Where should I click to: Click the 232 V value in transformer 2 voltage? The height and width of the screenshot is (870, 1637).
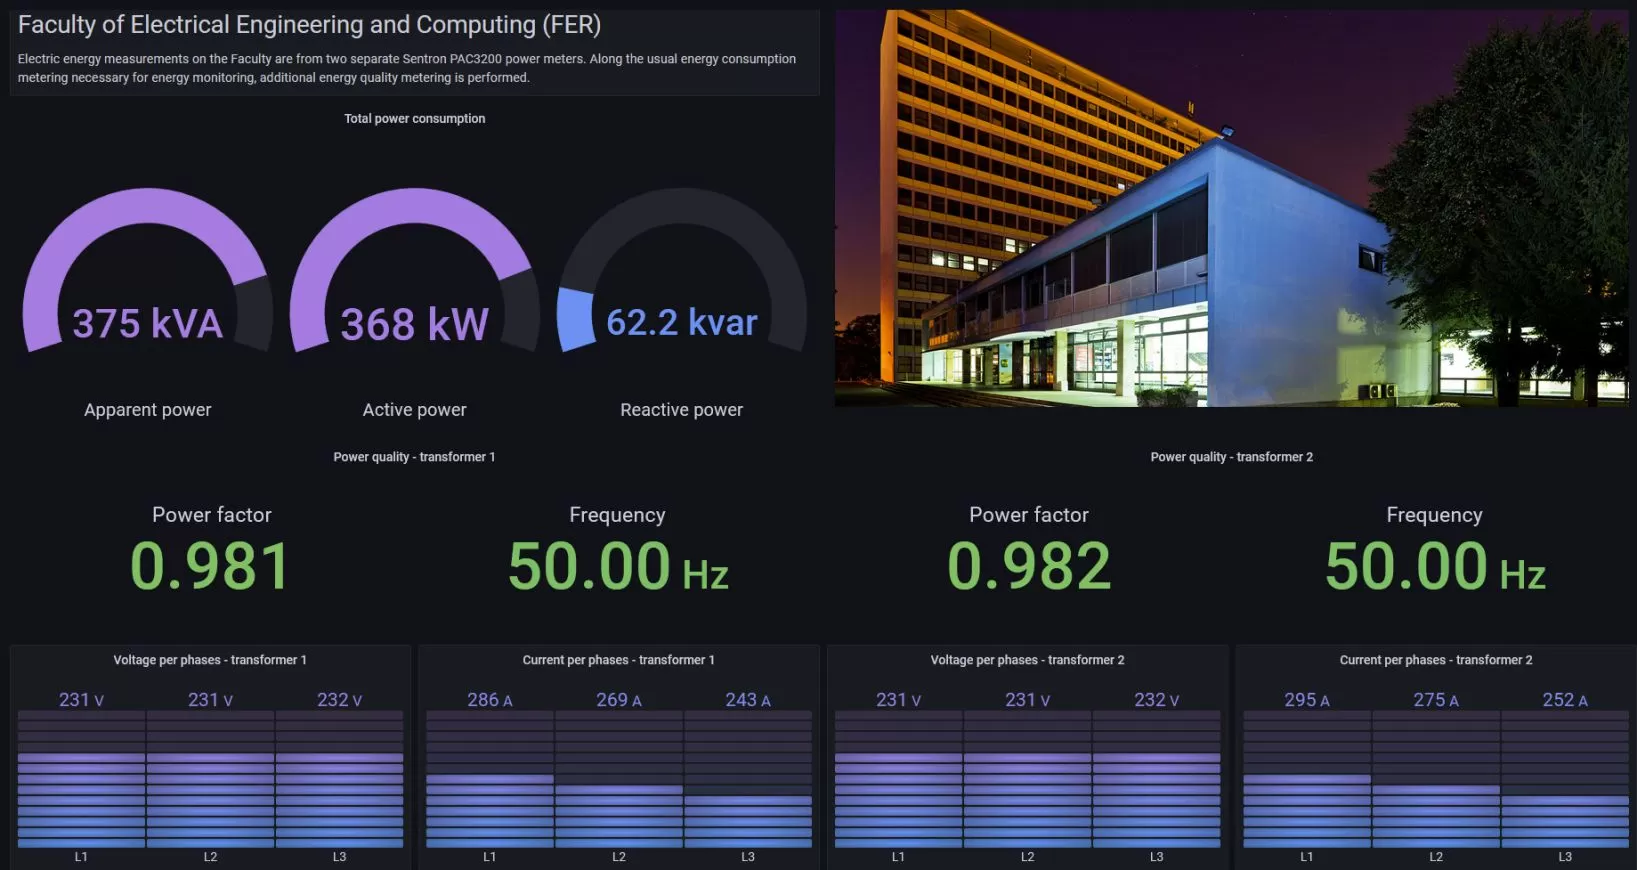pos(1157,700)
